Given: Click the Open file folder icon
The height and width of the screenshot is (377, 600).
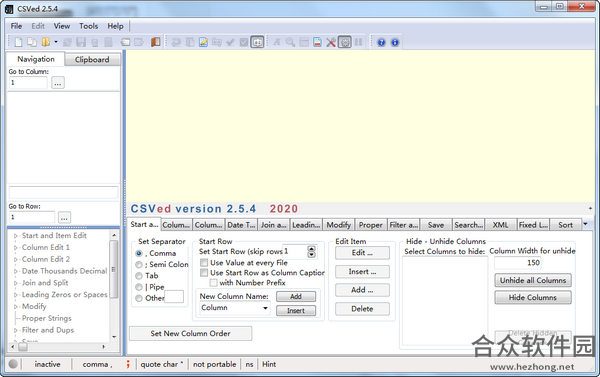Looking at the screenshot, I should pos(46,42).
